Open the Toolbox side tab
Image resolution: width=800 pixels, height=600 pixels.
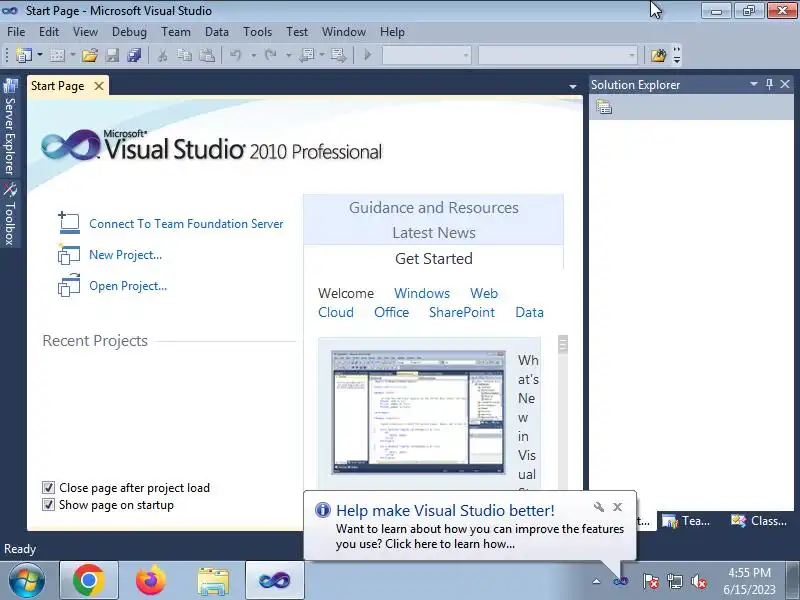[x=10, y=214]
